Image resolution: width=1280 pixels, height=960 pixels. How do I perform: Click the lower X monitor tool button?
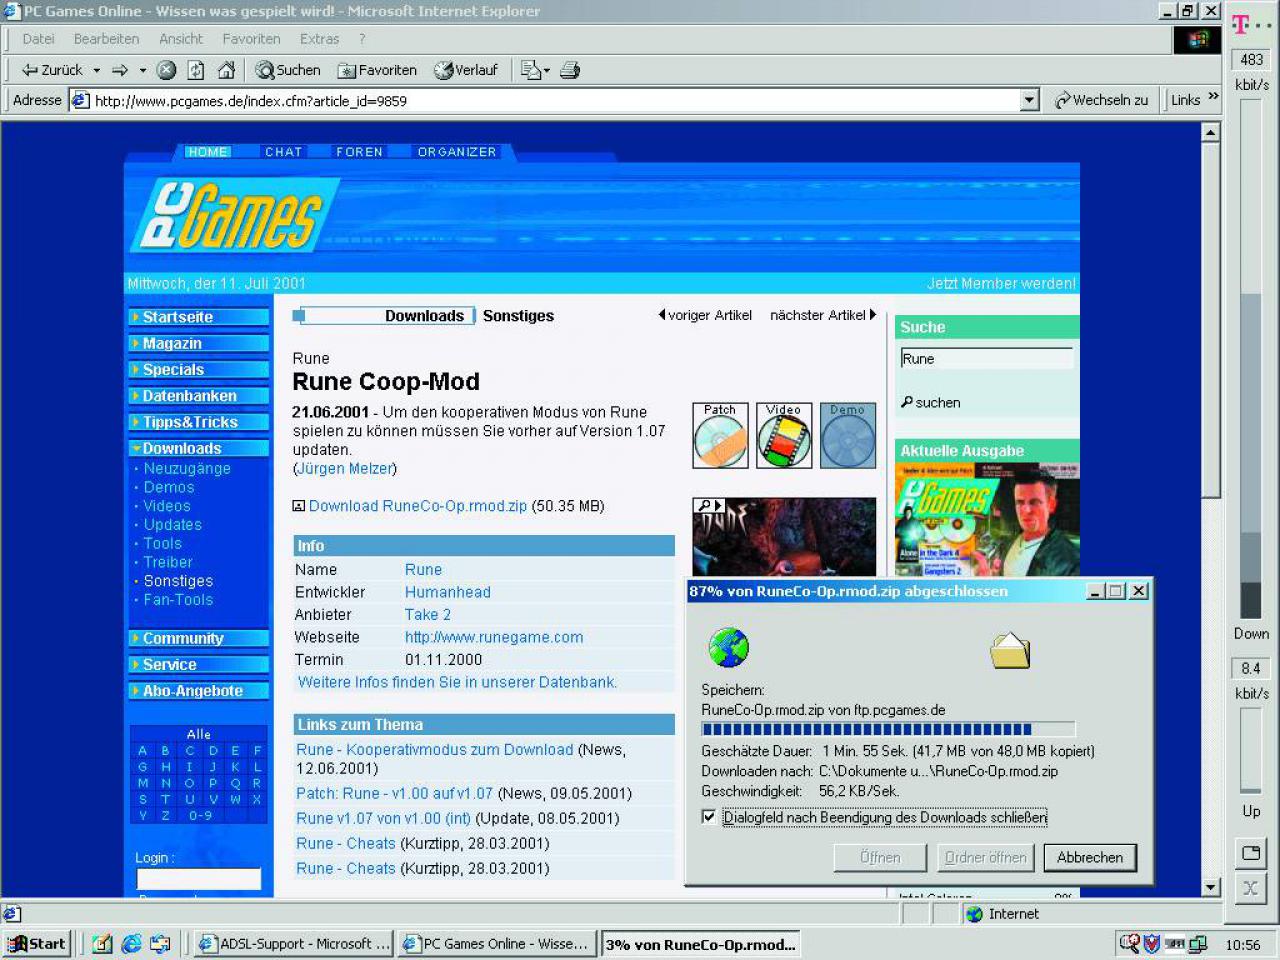(1250, 887)
